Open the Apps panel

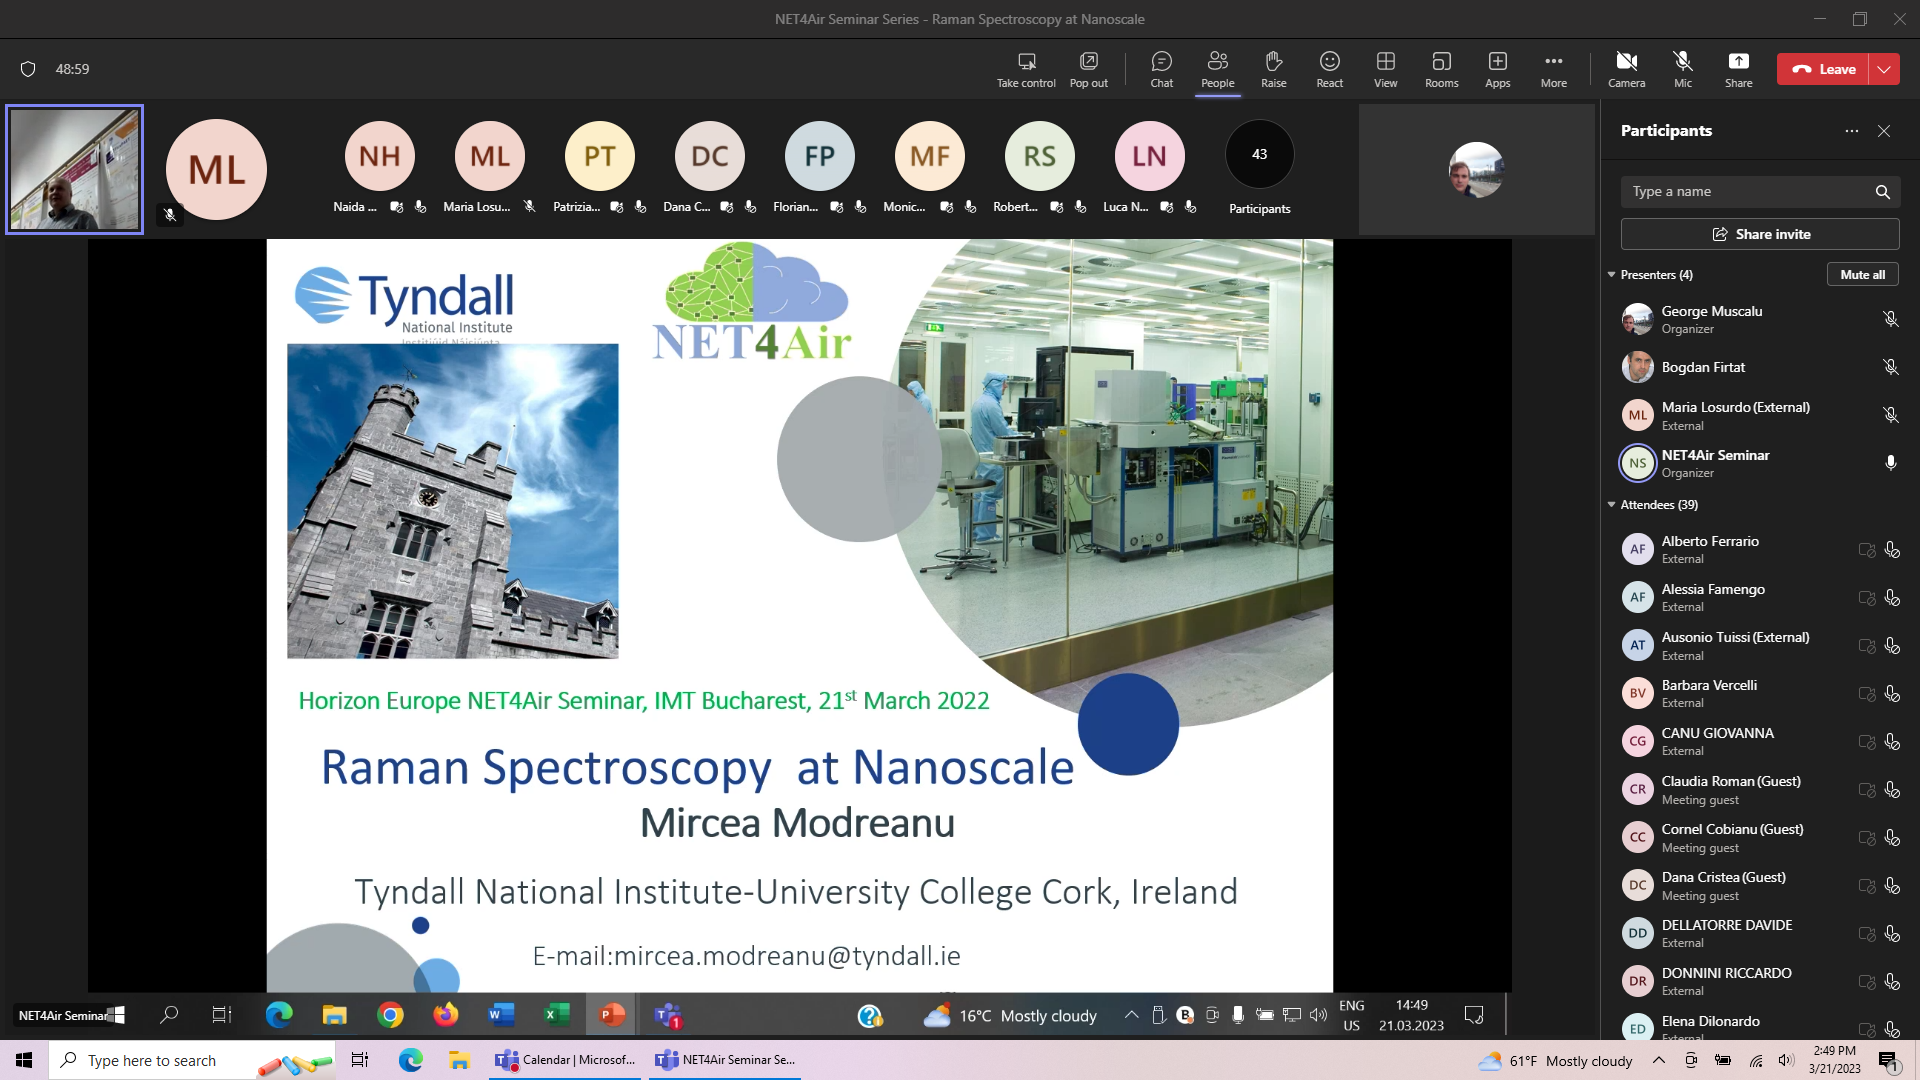[x=1497, y=68]
